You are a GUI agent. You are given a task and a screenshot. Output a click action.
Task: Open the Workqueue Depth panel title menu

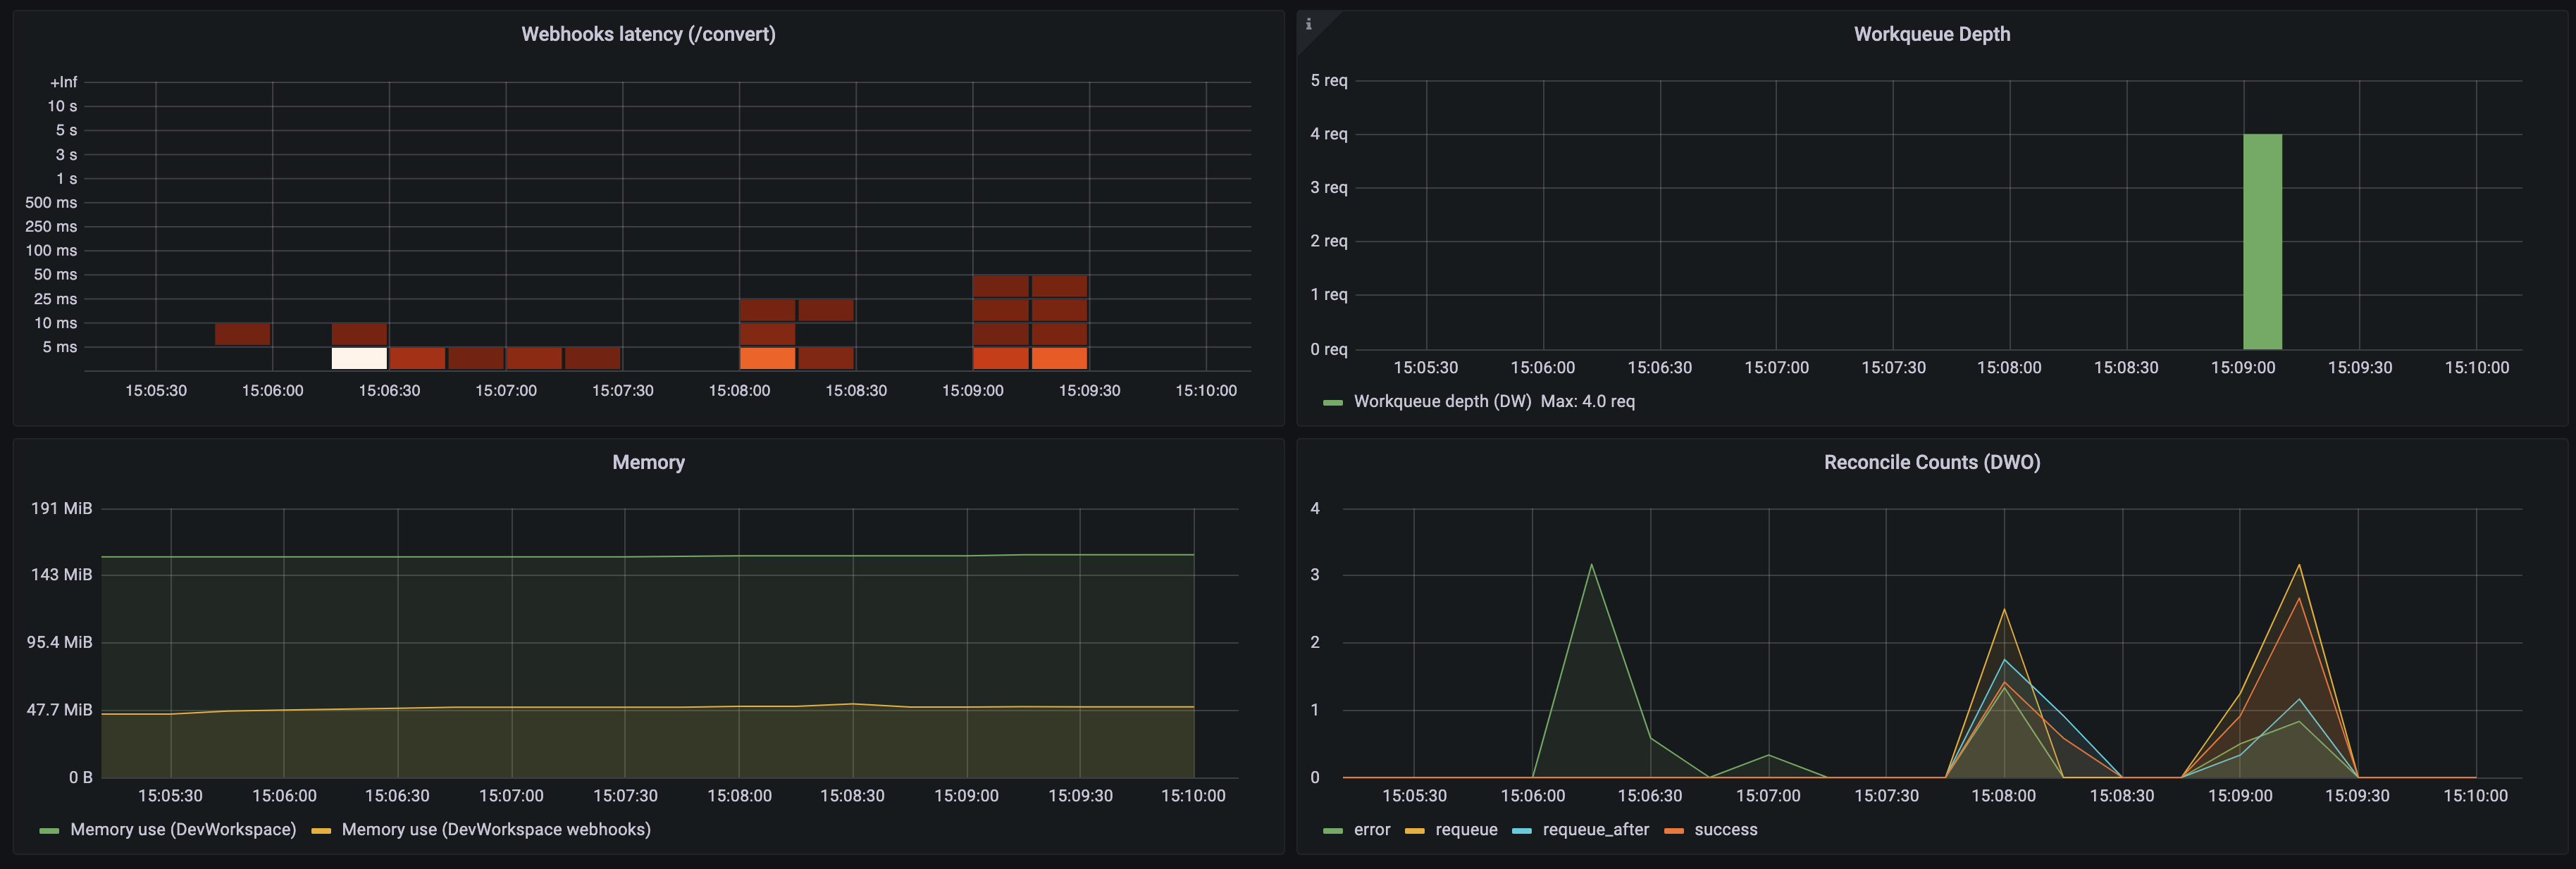(x=1931, y=34)
